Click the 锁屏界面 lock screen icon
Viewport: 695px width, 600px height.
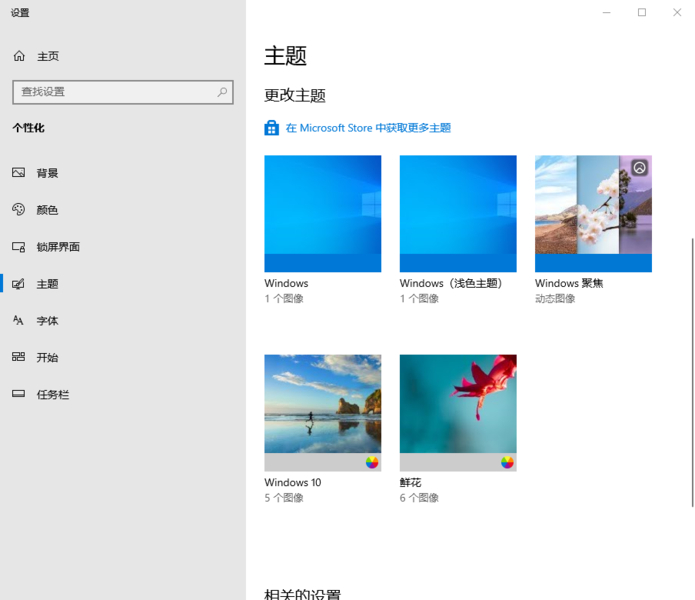19,246
